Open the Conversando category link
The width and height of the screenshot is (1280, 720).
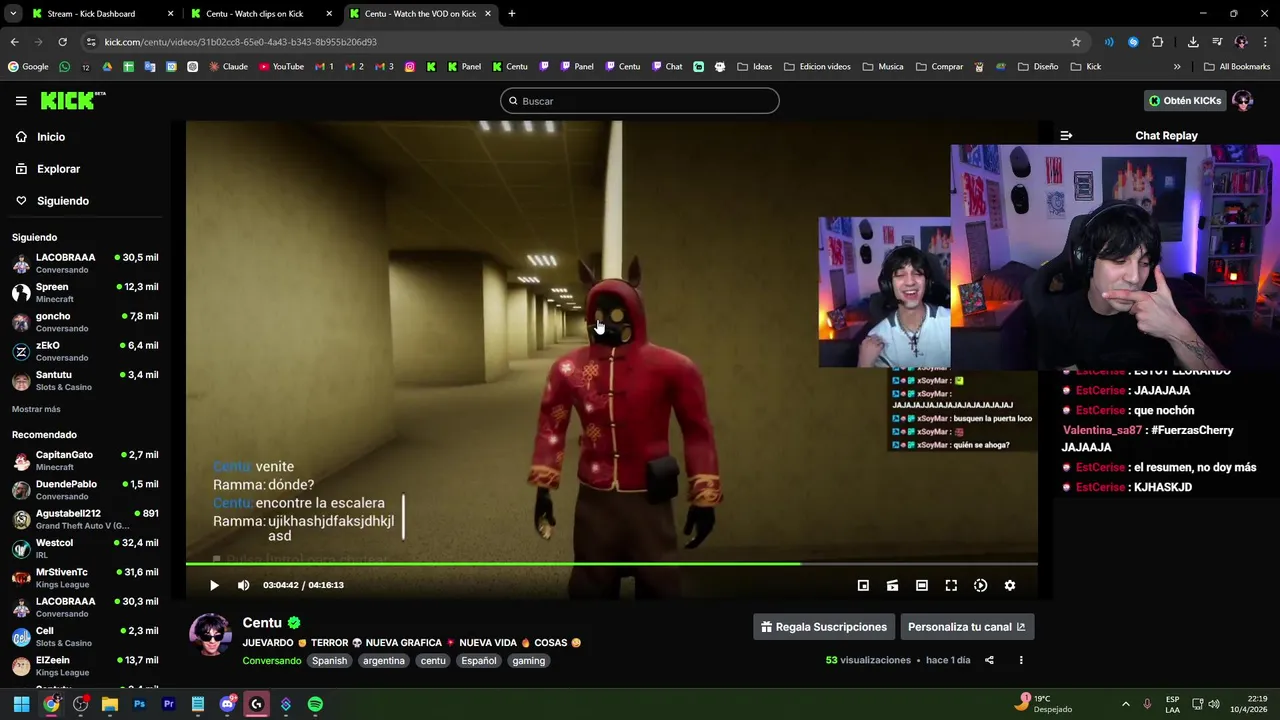(271, 661)
